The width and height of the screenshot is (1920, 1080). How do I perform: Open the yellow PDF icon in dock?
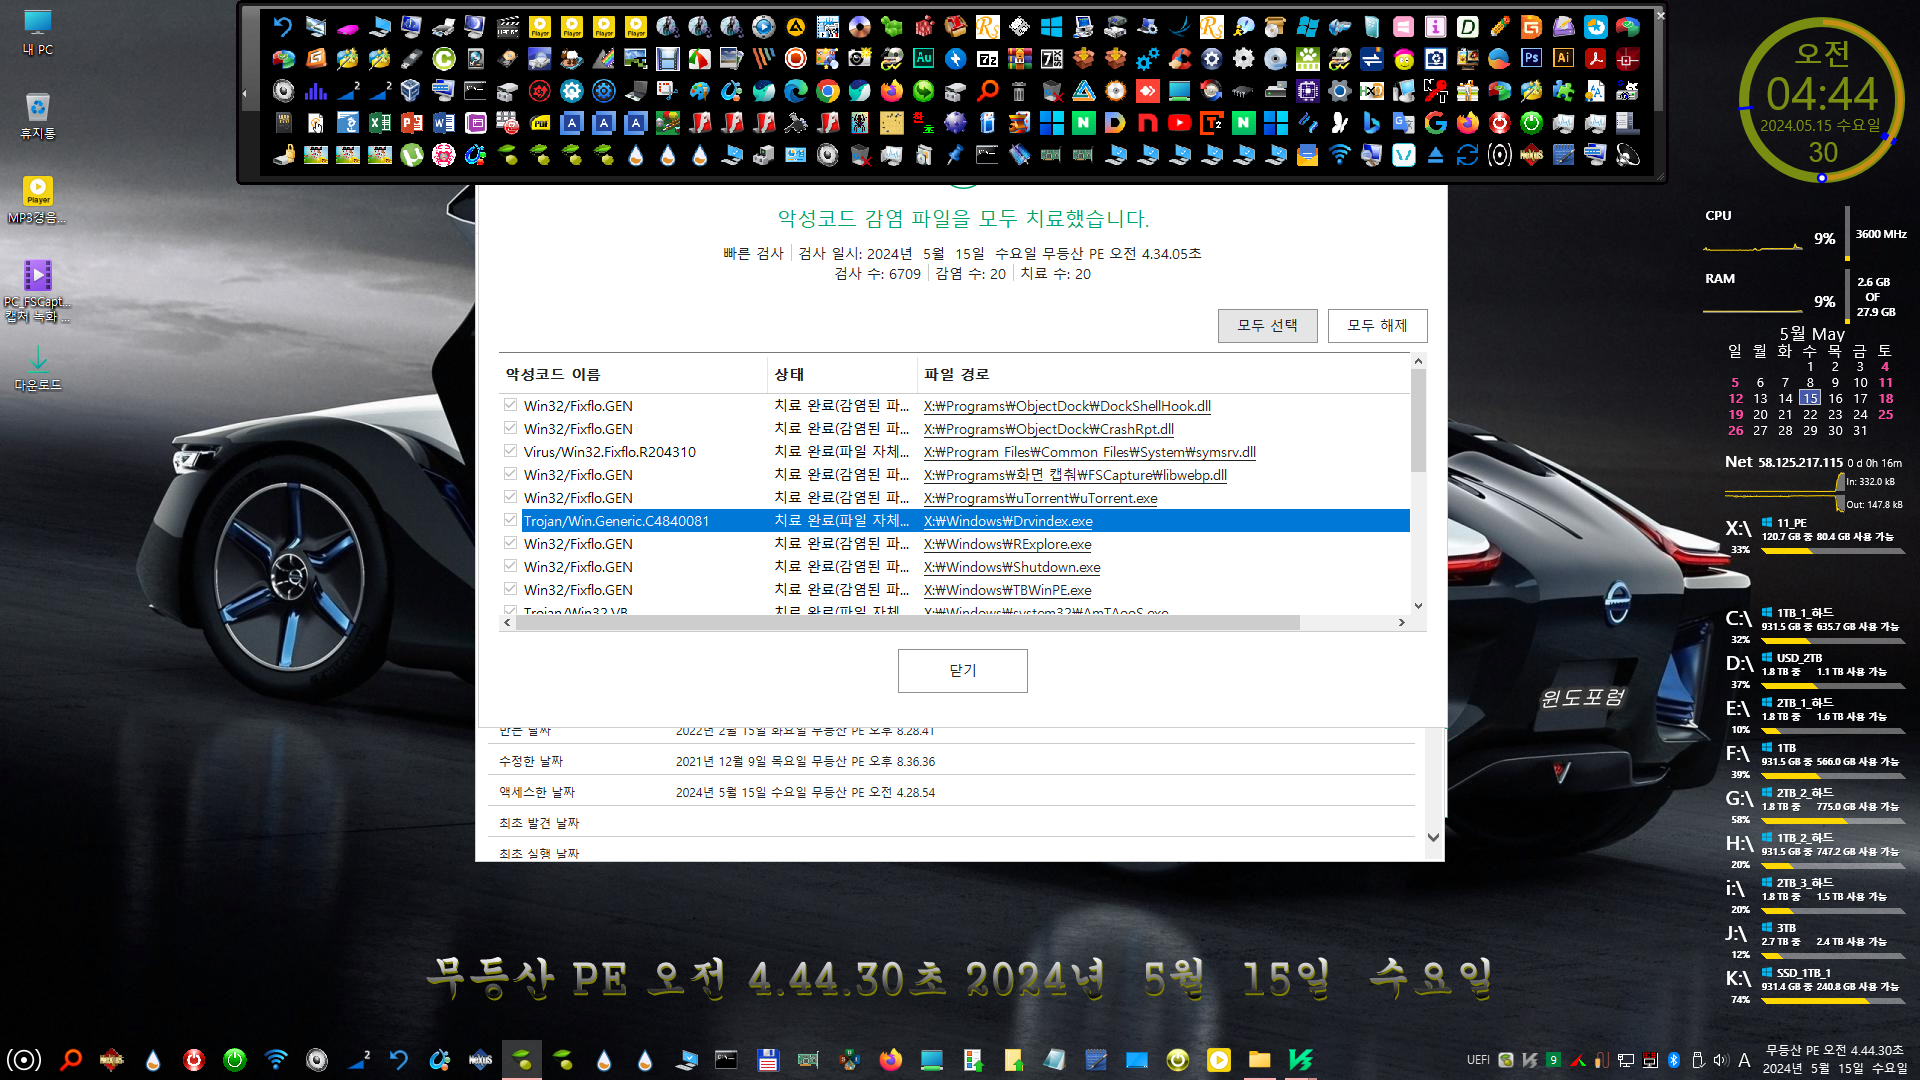coord(540,123)
